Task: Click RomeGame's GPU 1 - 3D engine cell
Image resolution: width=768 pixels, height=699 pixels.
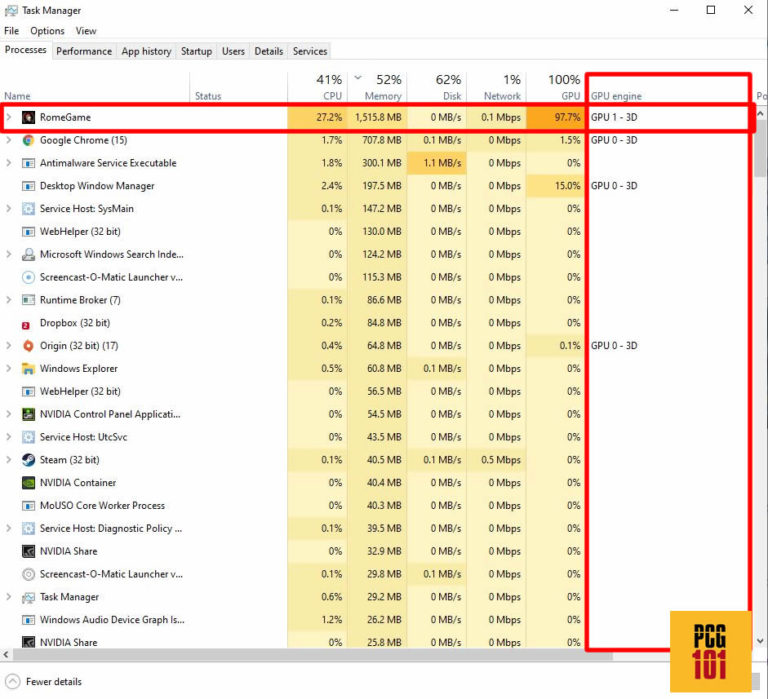Action: click(669, 117)
